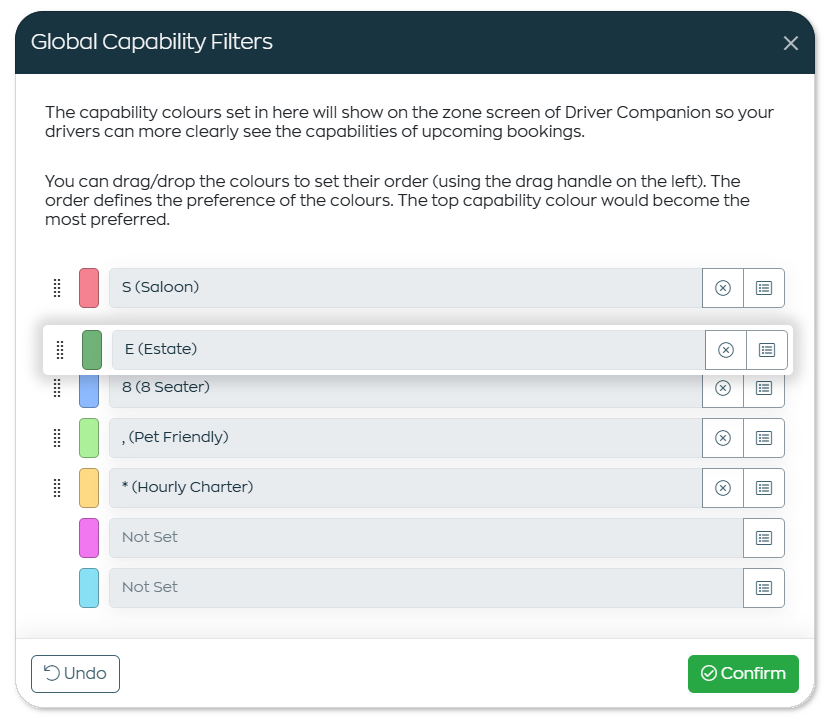Grab the drag handle for S (Saloon)
This screenshot has width=833, height=728.
pos(57,288)
